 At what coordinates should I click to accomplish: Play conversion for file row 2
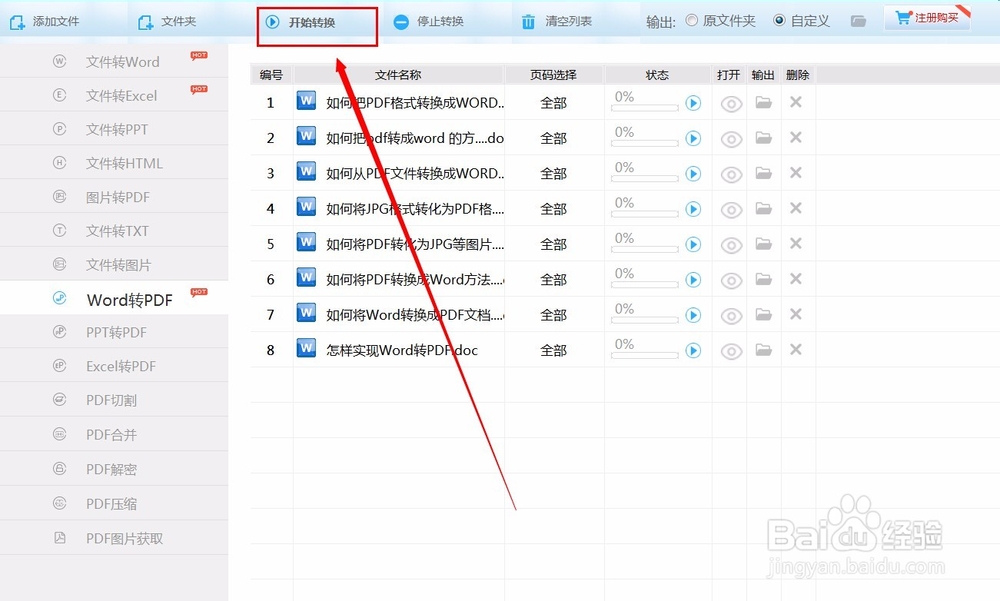pyautogui.click(x=693, y=138)
